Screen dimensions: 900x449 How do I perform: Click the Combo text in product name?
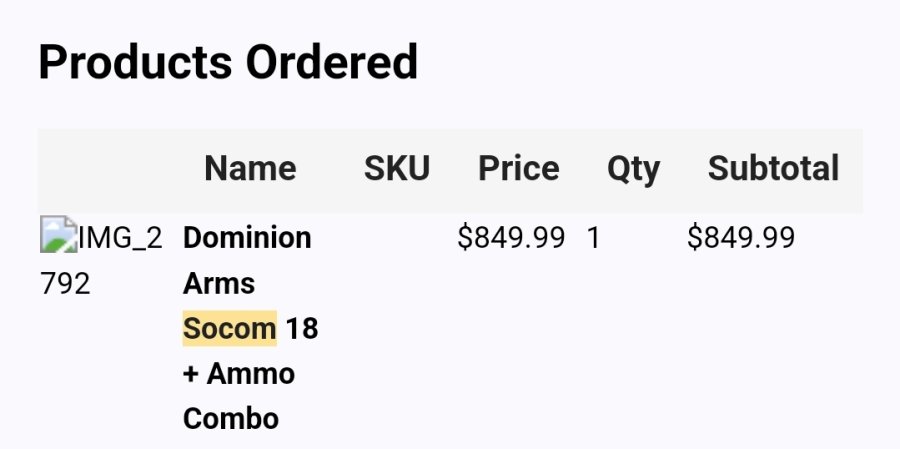pyautogui.click(x=231, y=419)
